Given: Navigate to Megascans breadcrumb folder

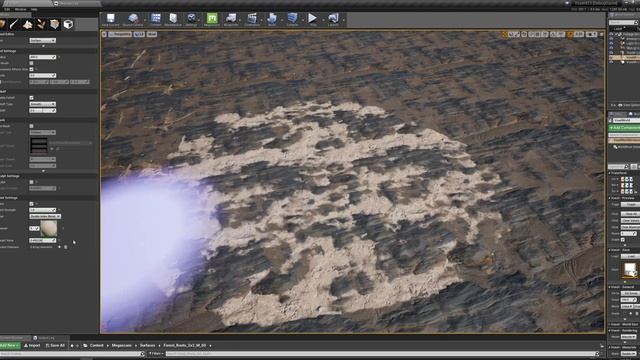Looking at the screenshot, I should [x=122, y=345].
